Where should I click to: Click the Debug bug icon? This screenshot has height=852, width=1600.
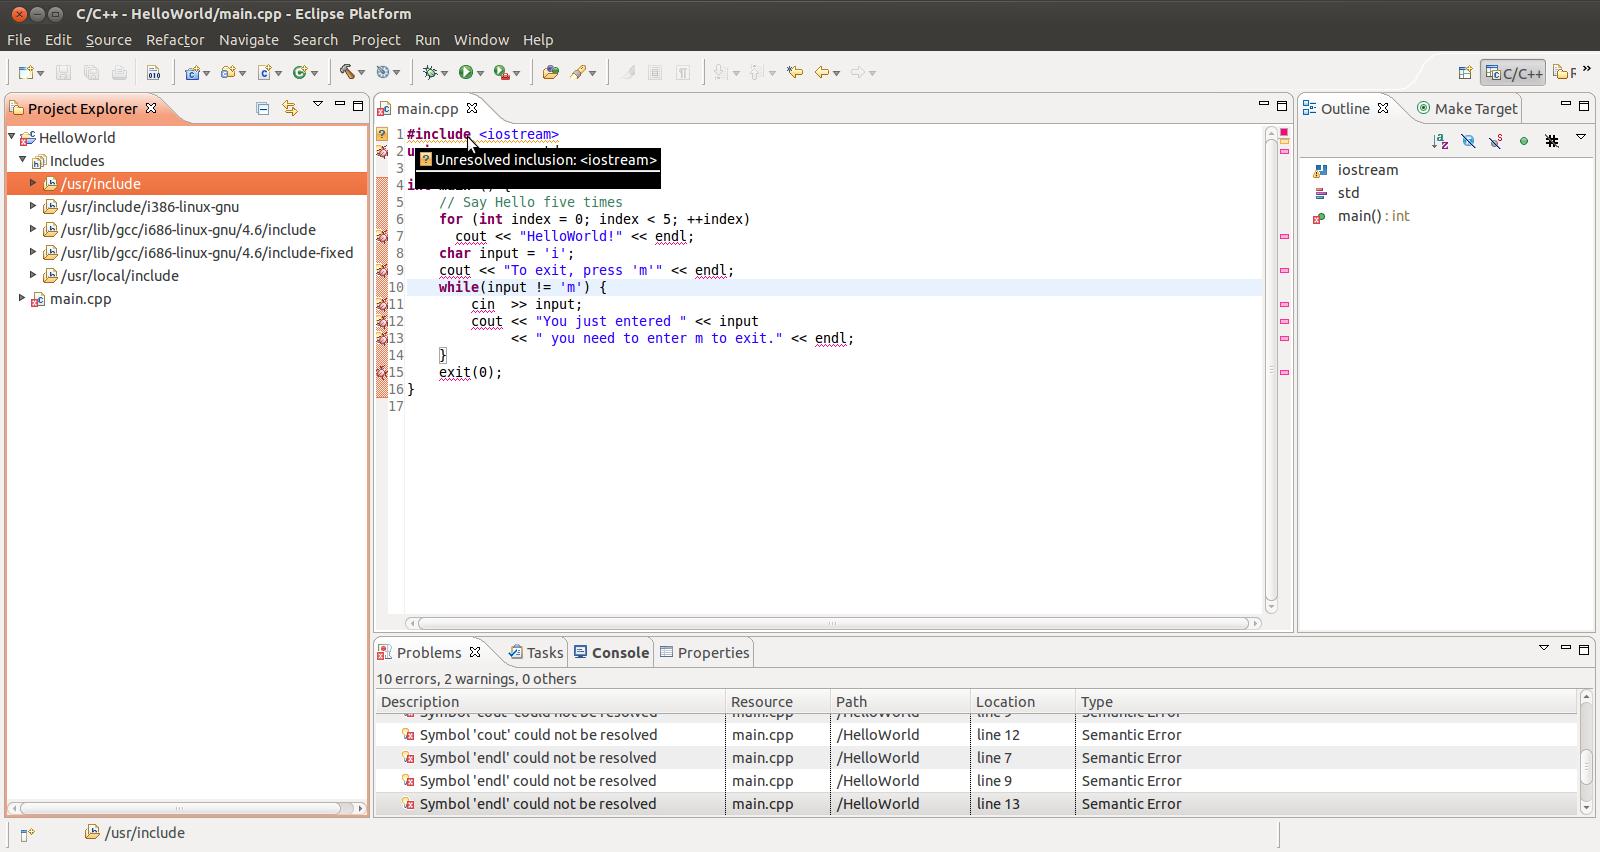431,72
